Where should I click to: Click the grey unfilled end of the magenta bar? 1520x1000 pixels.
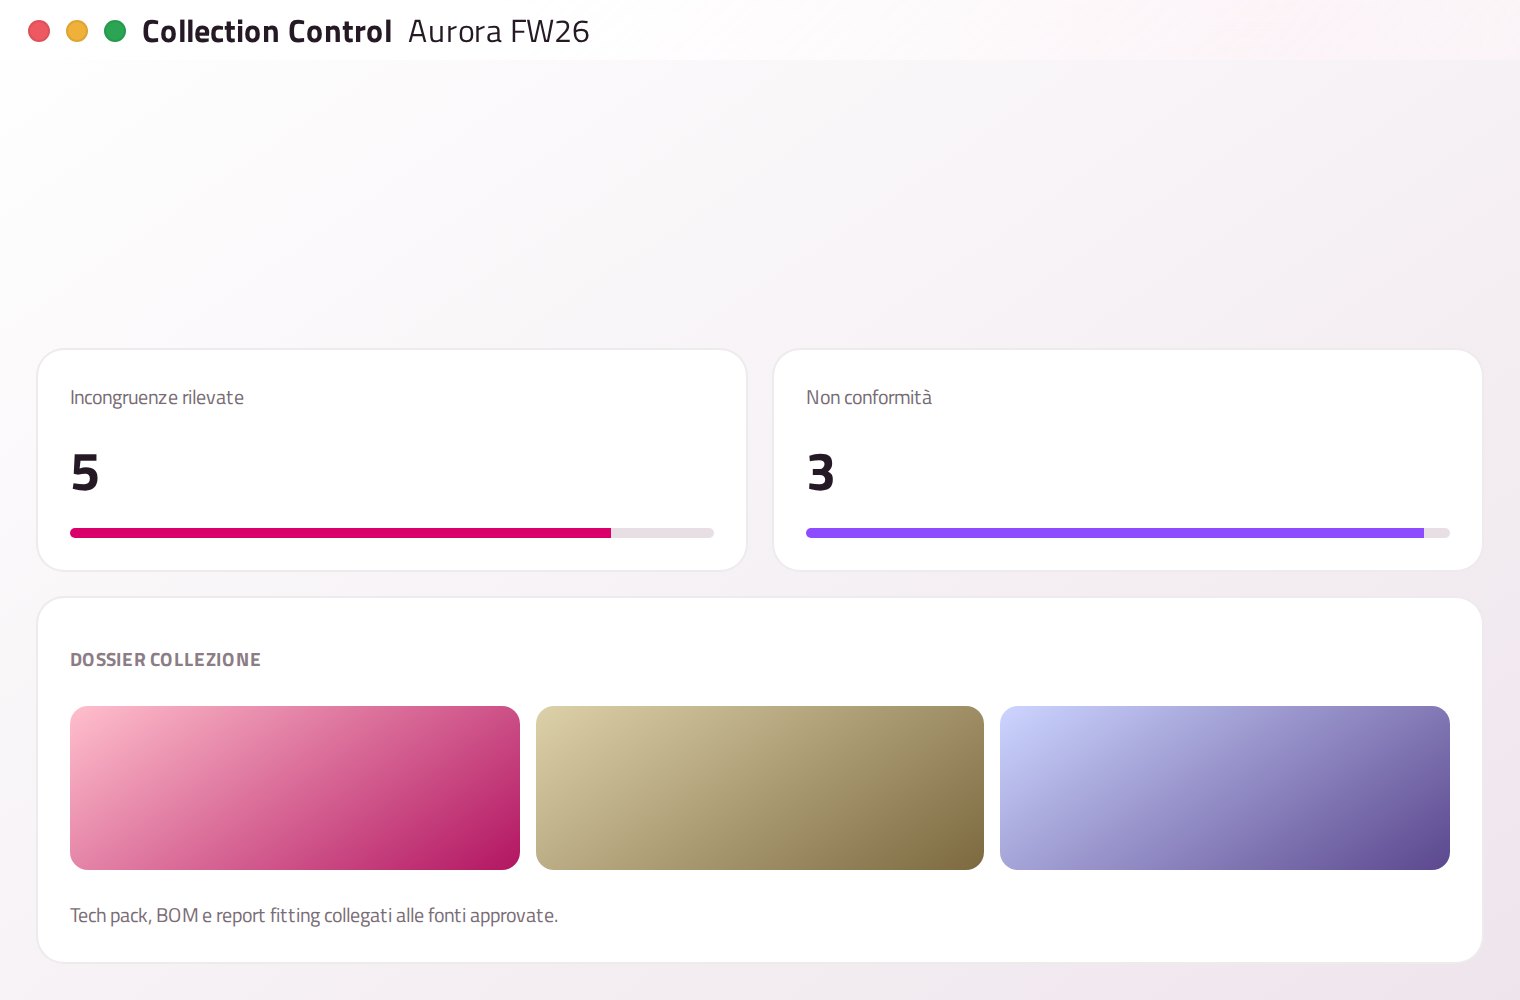pyautogui.click(x=662, y=533)
